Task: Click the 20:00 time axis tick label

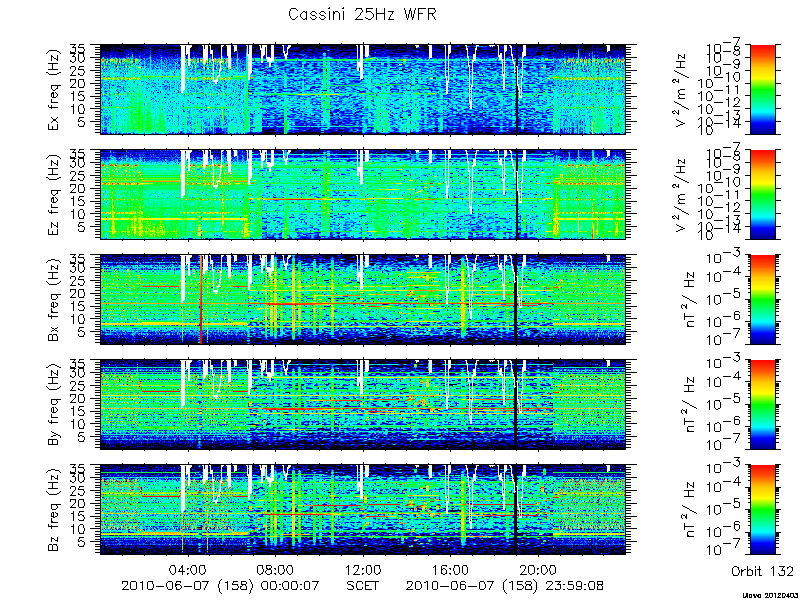Action: pyautogui.click(x=538, y=569)
